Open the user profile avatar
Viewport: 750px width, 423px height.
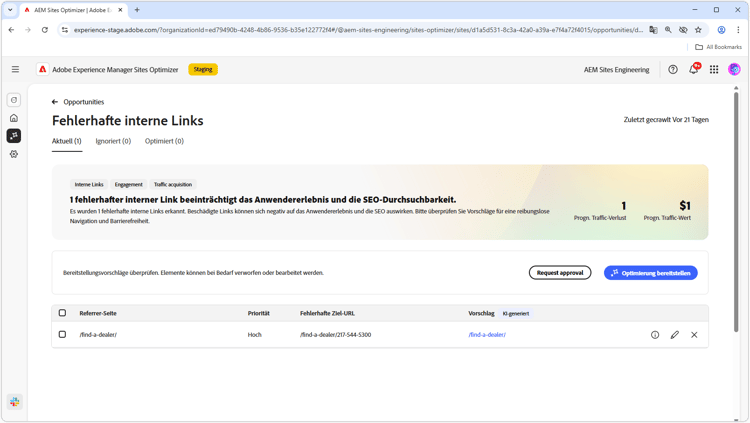point(734,69)
